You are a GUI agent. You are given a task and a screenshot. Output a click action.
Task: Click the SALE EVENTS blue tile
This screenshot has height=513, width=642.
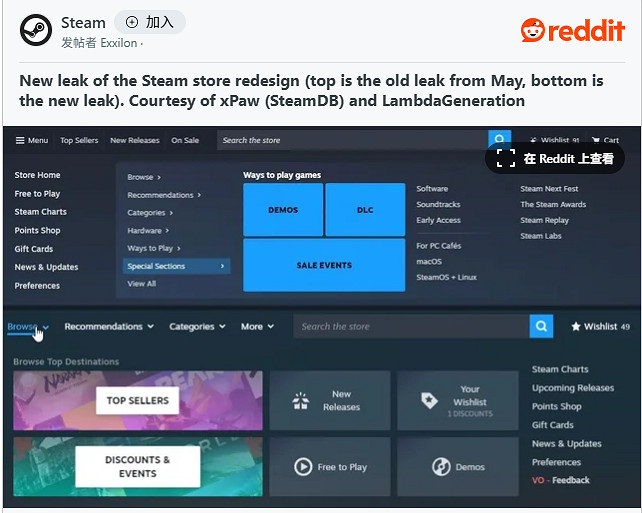(x=324, y=266)
